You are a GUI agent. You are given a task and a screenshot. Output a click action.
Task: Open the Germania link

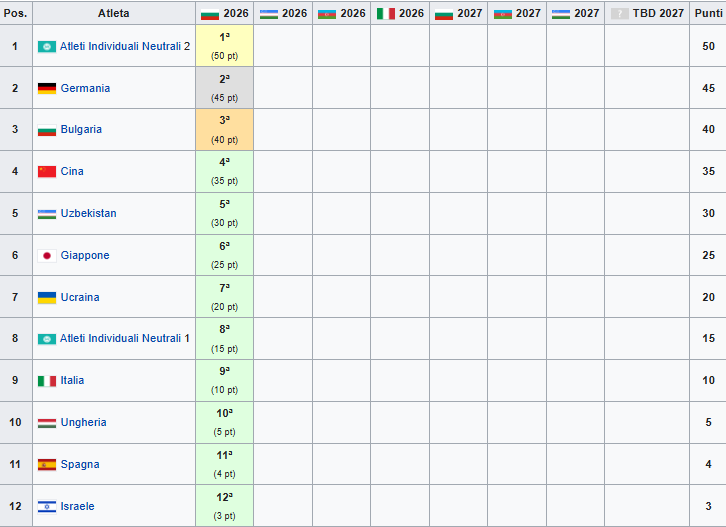click(85, 88)
